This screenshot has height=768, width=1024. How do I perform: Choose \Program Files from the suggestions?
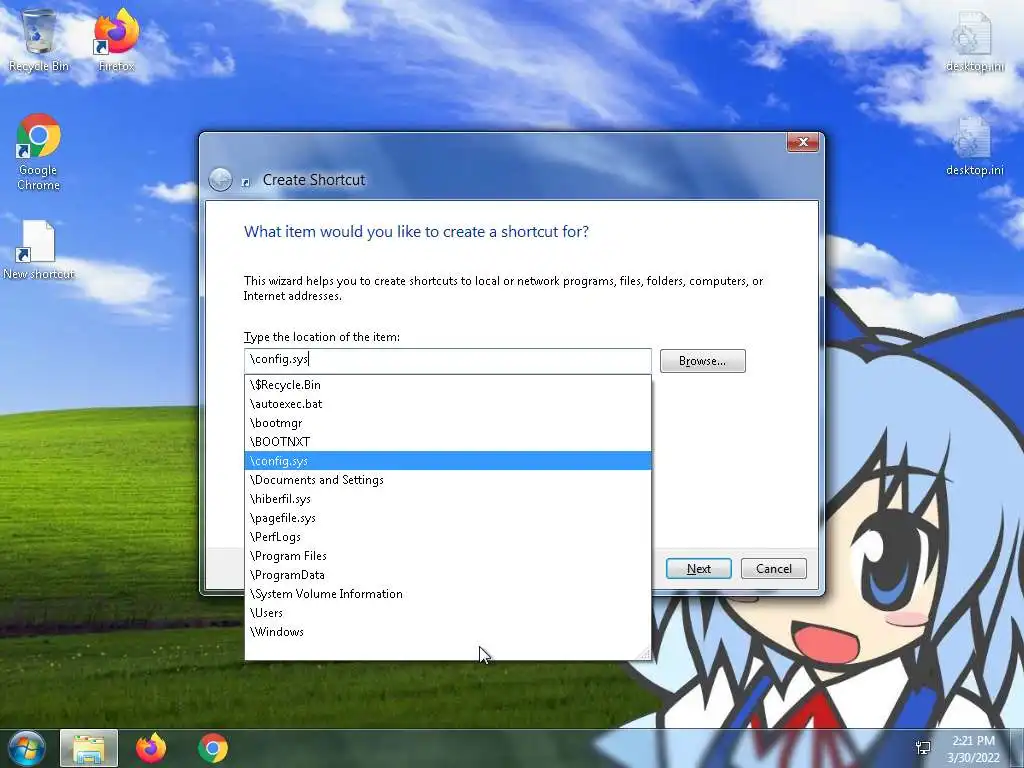(x=448, y=556)
